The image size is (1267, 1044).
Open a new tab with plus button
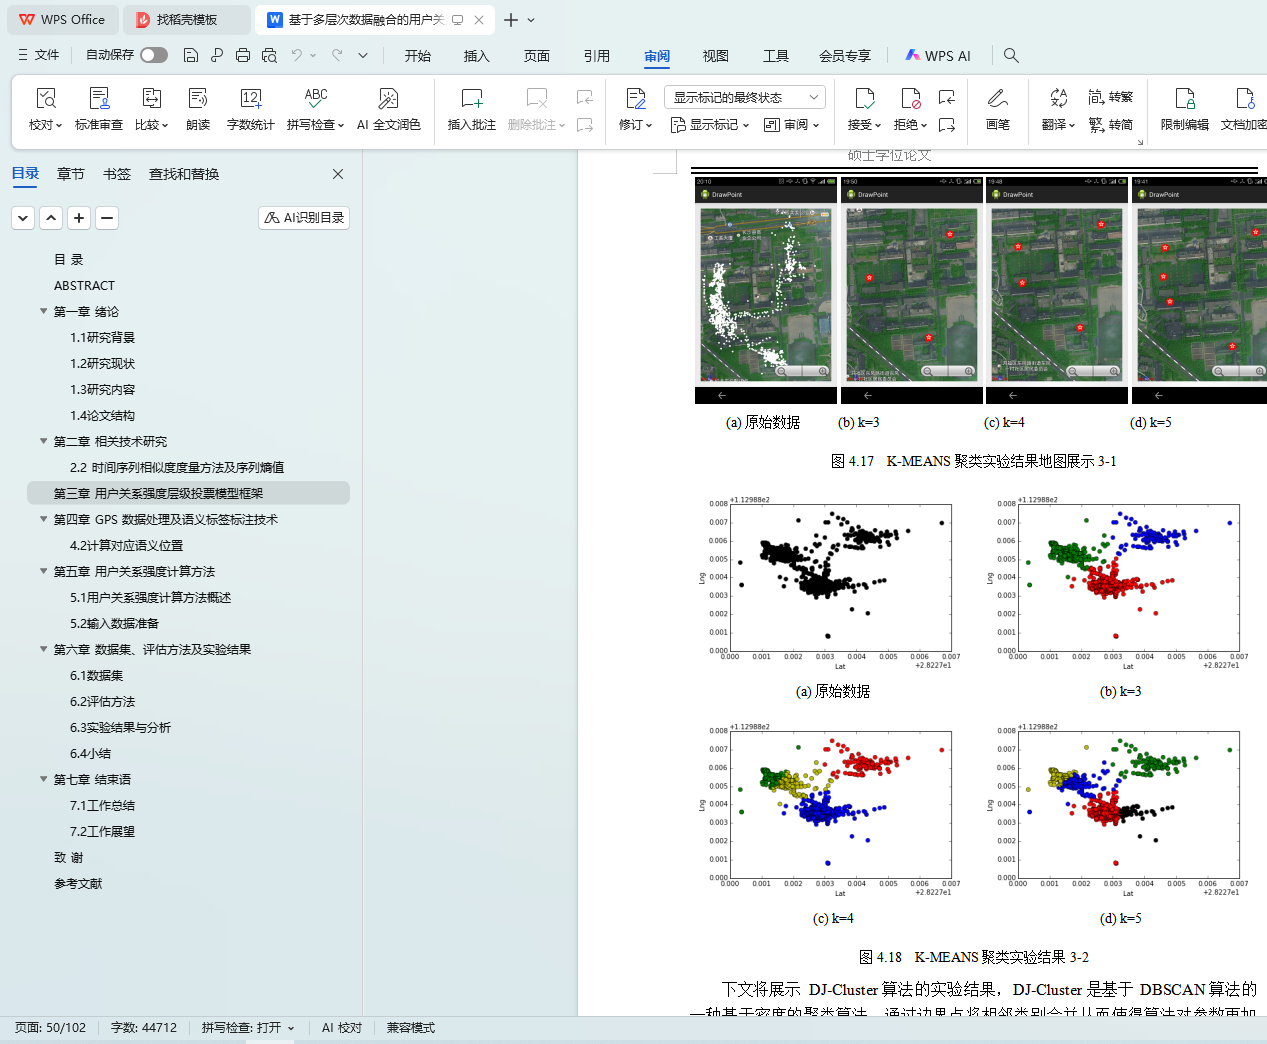coord(511,20)
